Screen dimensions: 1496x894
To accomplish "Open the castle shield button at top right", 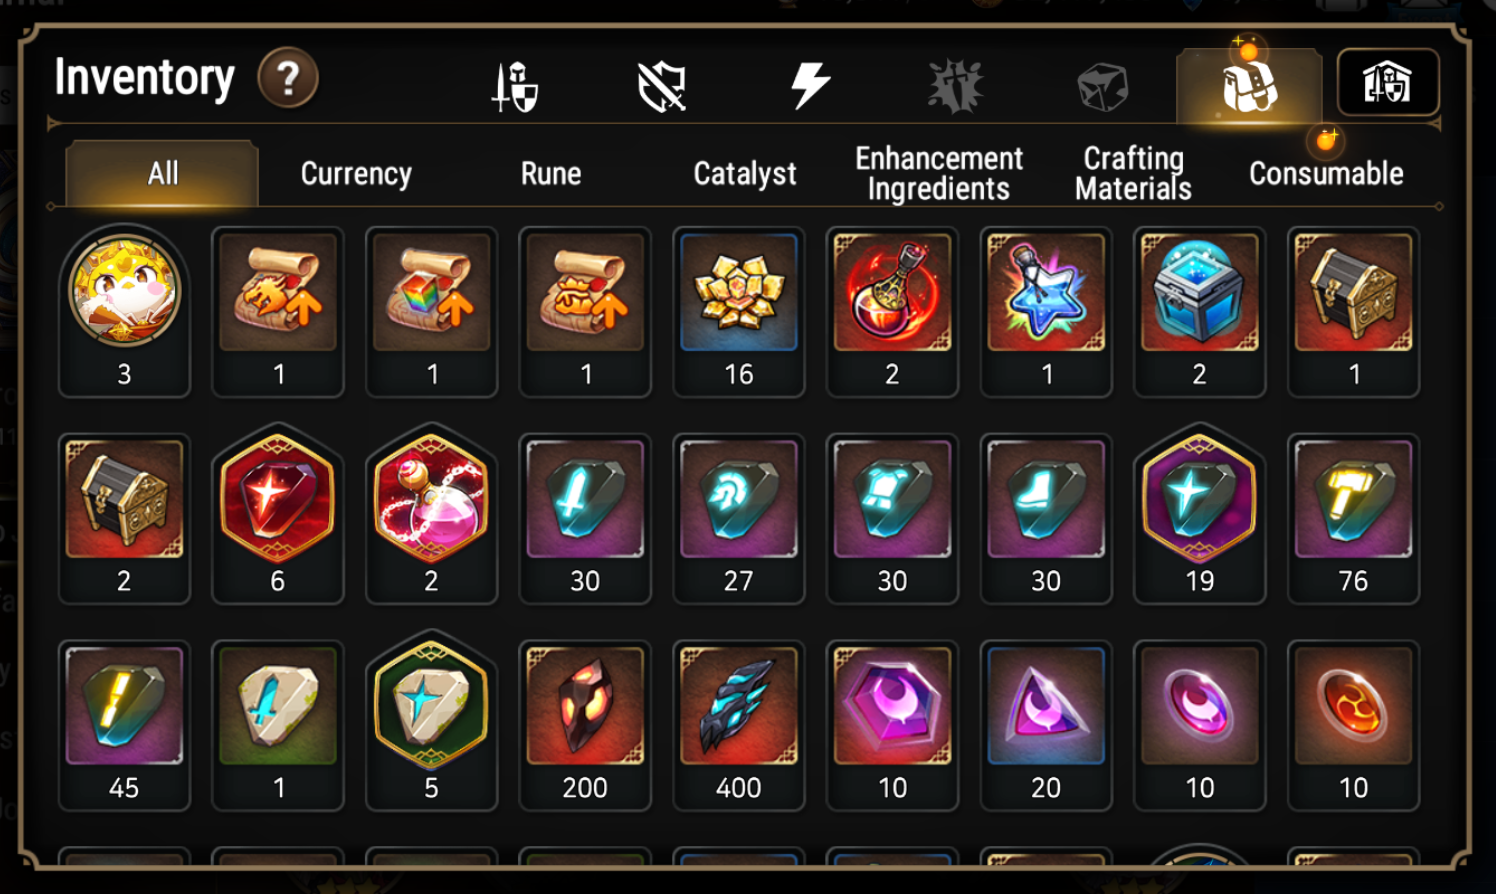I will (x=1388, y=82).
